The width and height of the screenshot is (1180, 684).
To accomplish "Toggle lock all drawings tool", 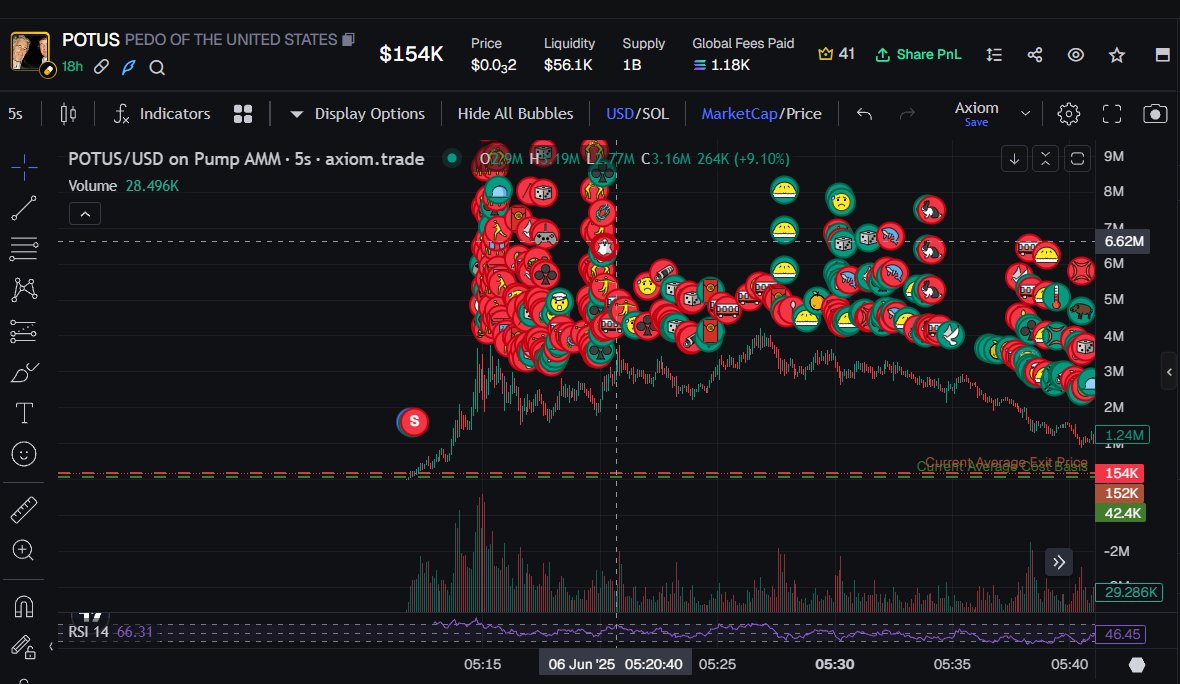I will [23, 647].
